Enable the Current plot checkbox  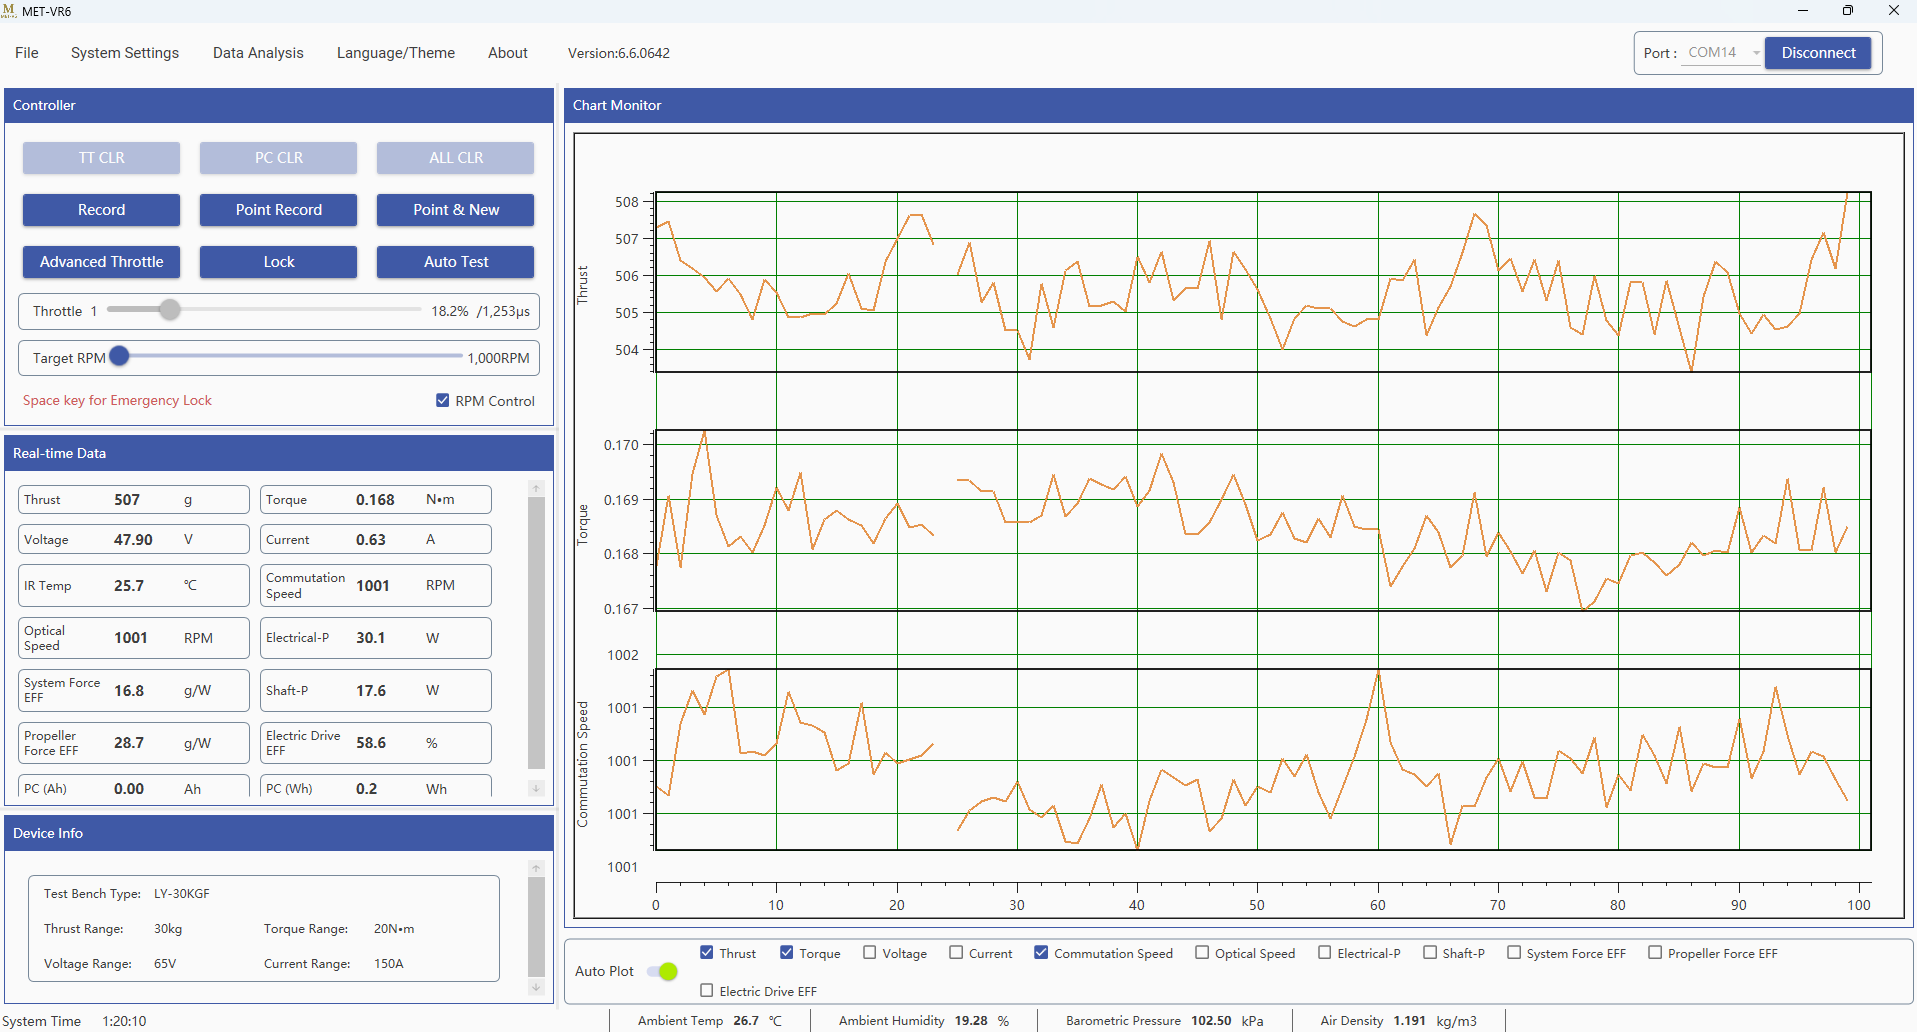[956, 952]
